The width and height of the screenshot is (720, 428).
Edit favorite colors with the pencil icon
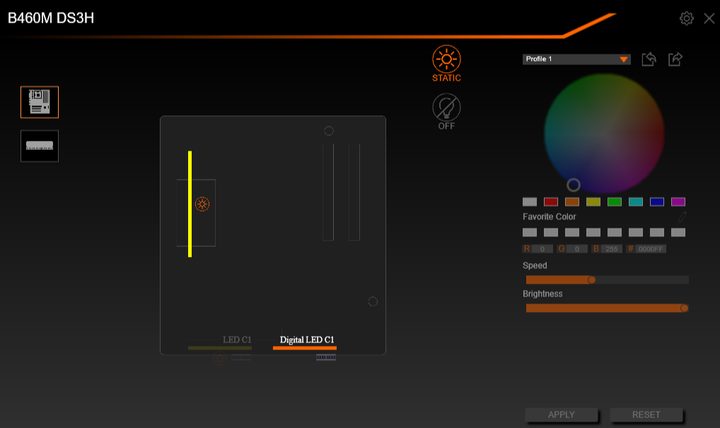(x=682, y=217)
